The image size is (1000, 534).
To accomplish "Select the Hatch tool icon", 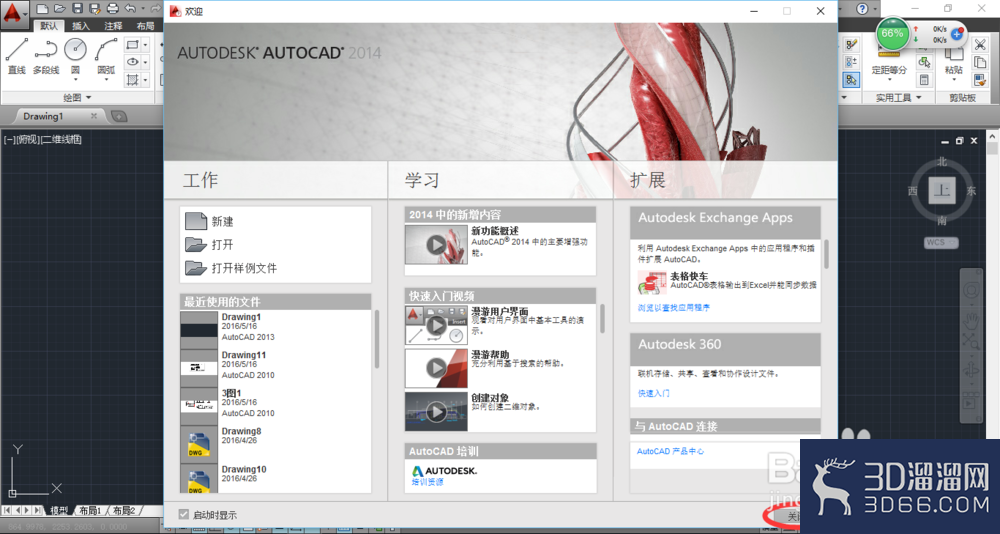I will click(132, 80).
